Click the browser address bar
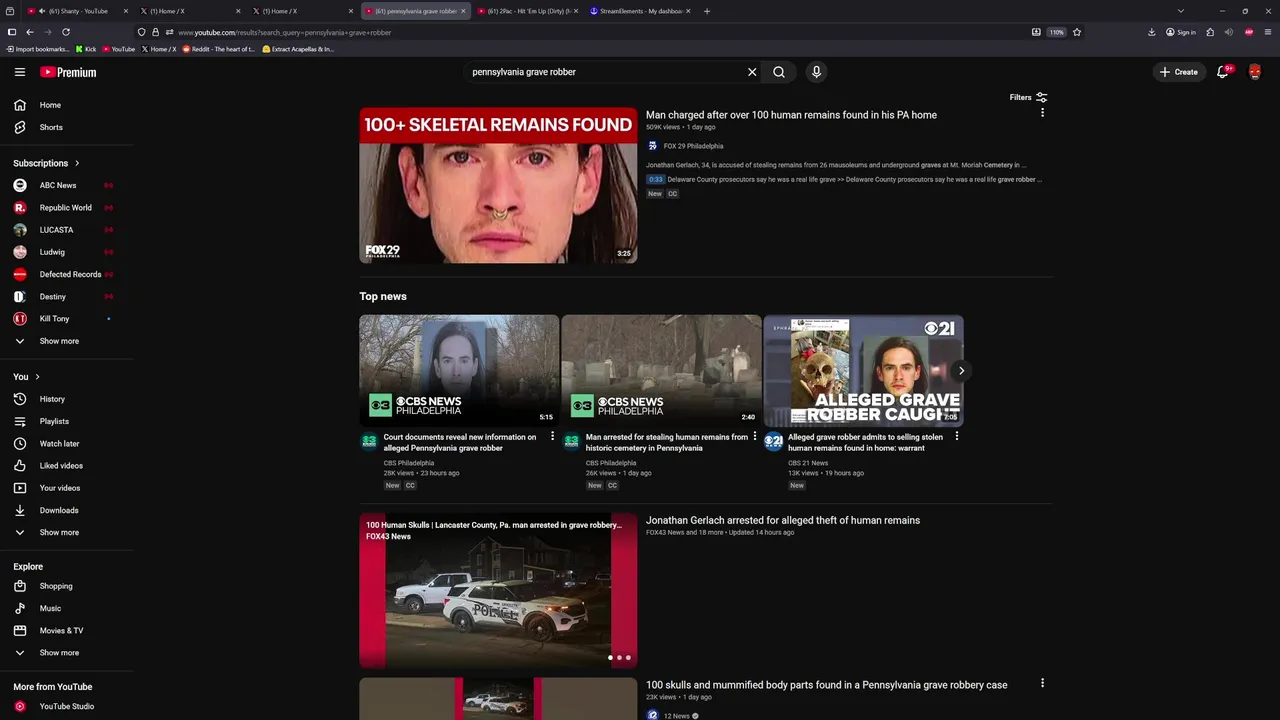 coord(600,32)
